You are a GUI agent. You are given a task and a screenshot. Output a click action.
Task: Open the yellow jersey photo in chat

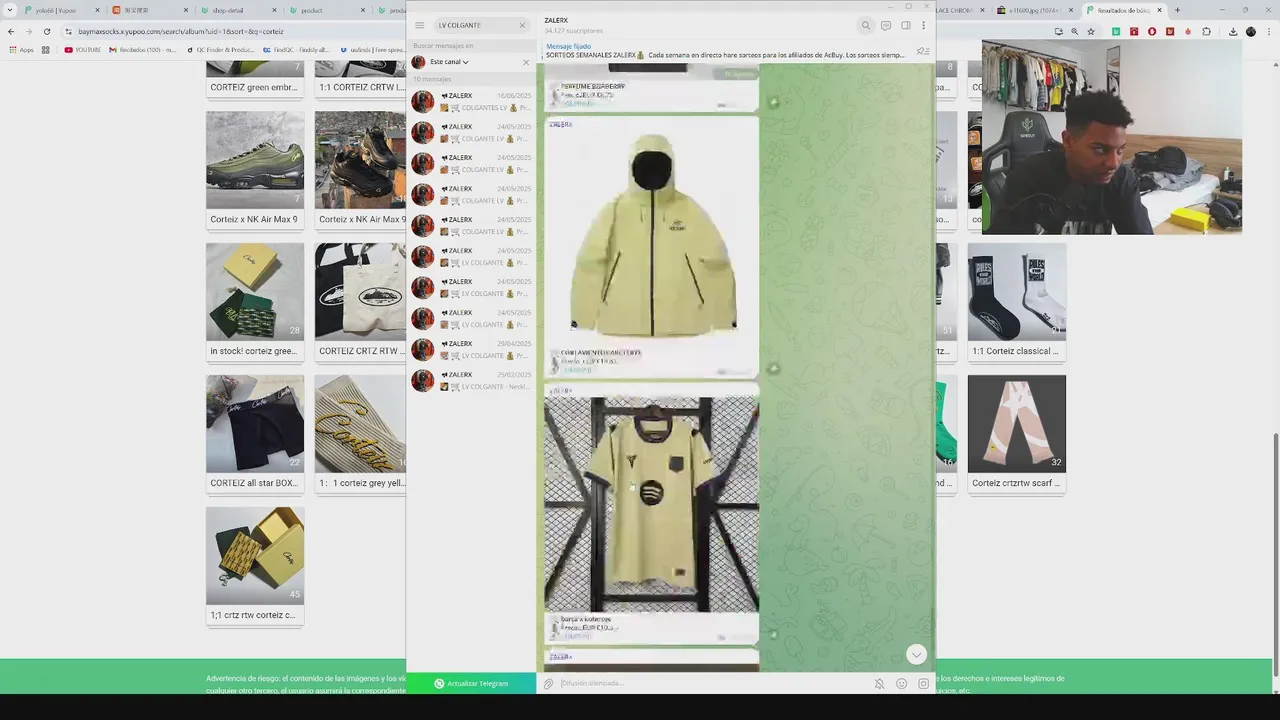click(x=652, y=504)
